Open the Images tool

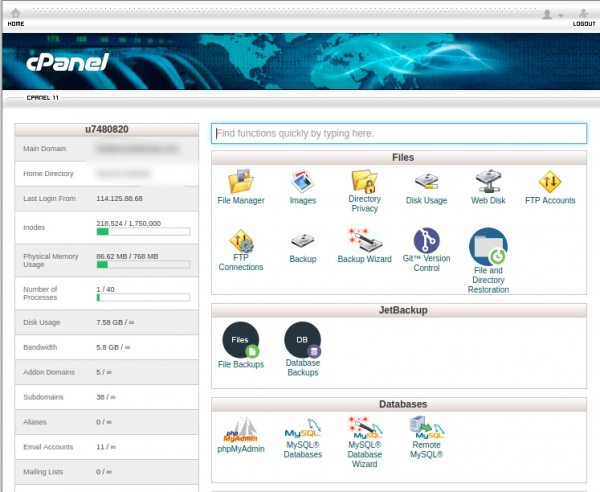coord(302,183)
